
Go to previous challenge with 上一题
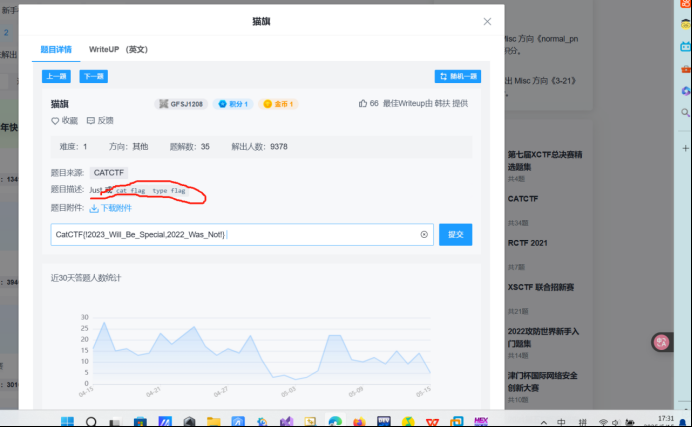point(56,76)
